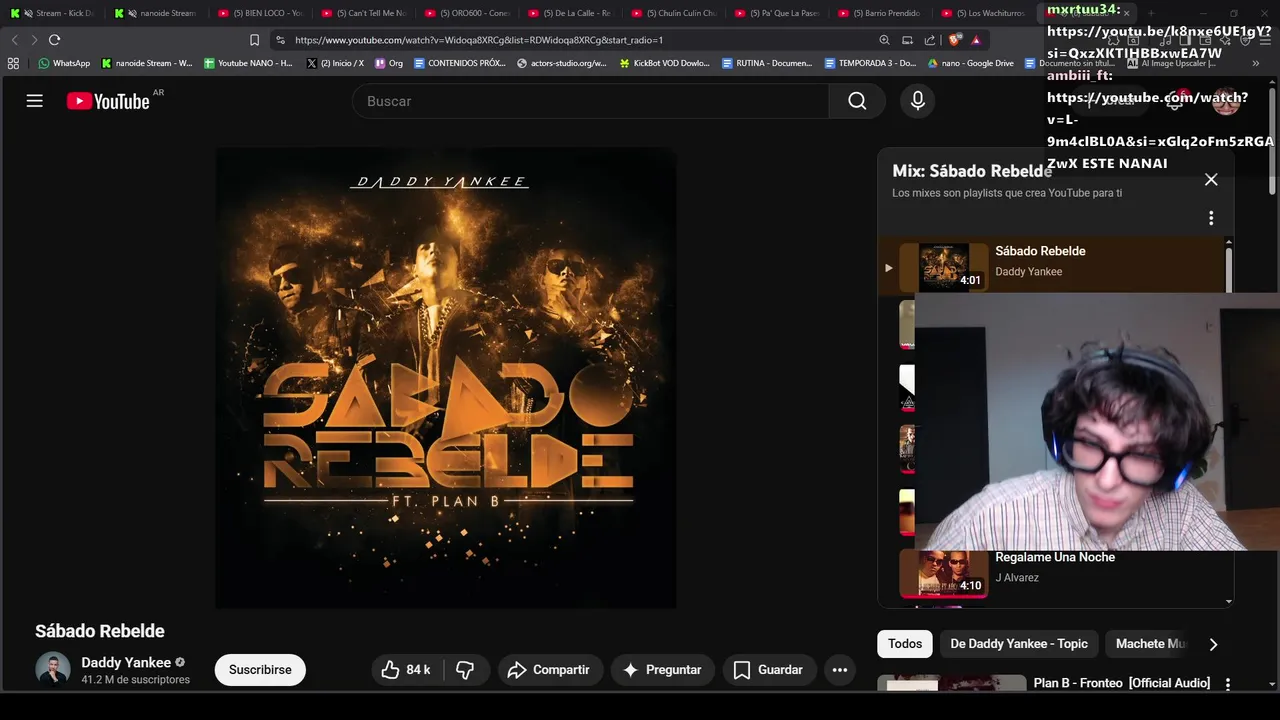Switch to the Stream - Kick browser tab
This screenshot has width=1280, height=720.
point(52,13)
